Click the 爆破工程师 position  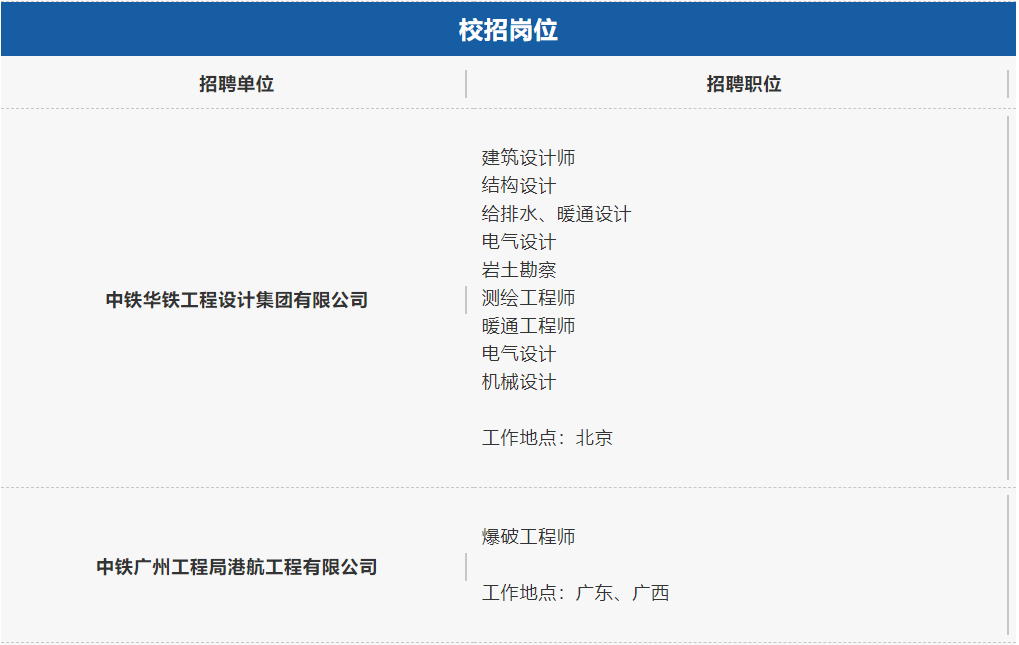point(528,537)
